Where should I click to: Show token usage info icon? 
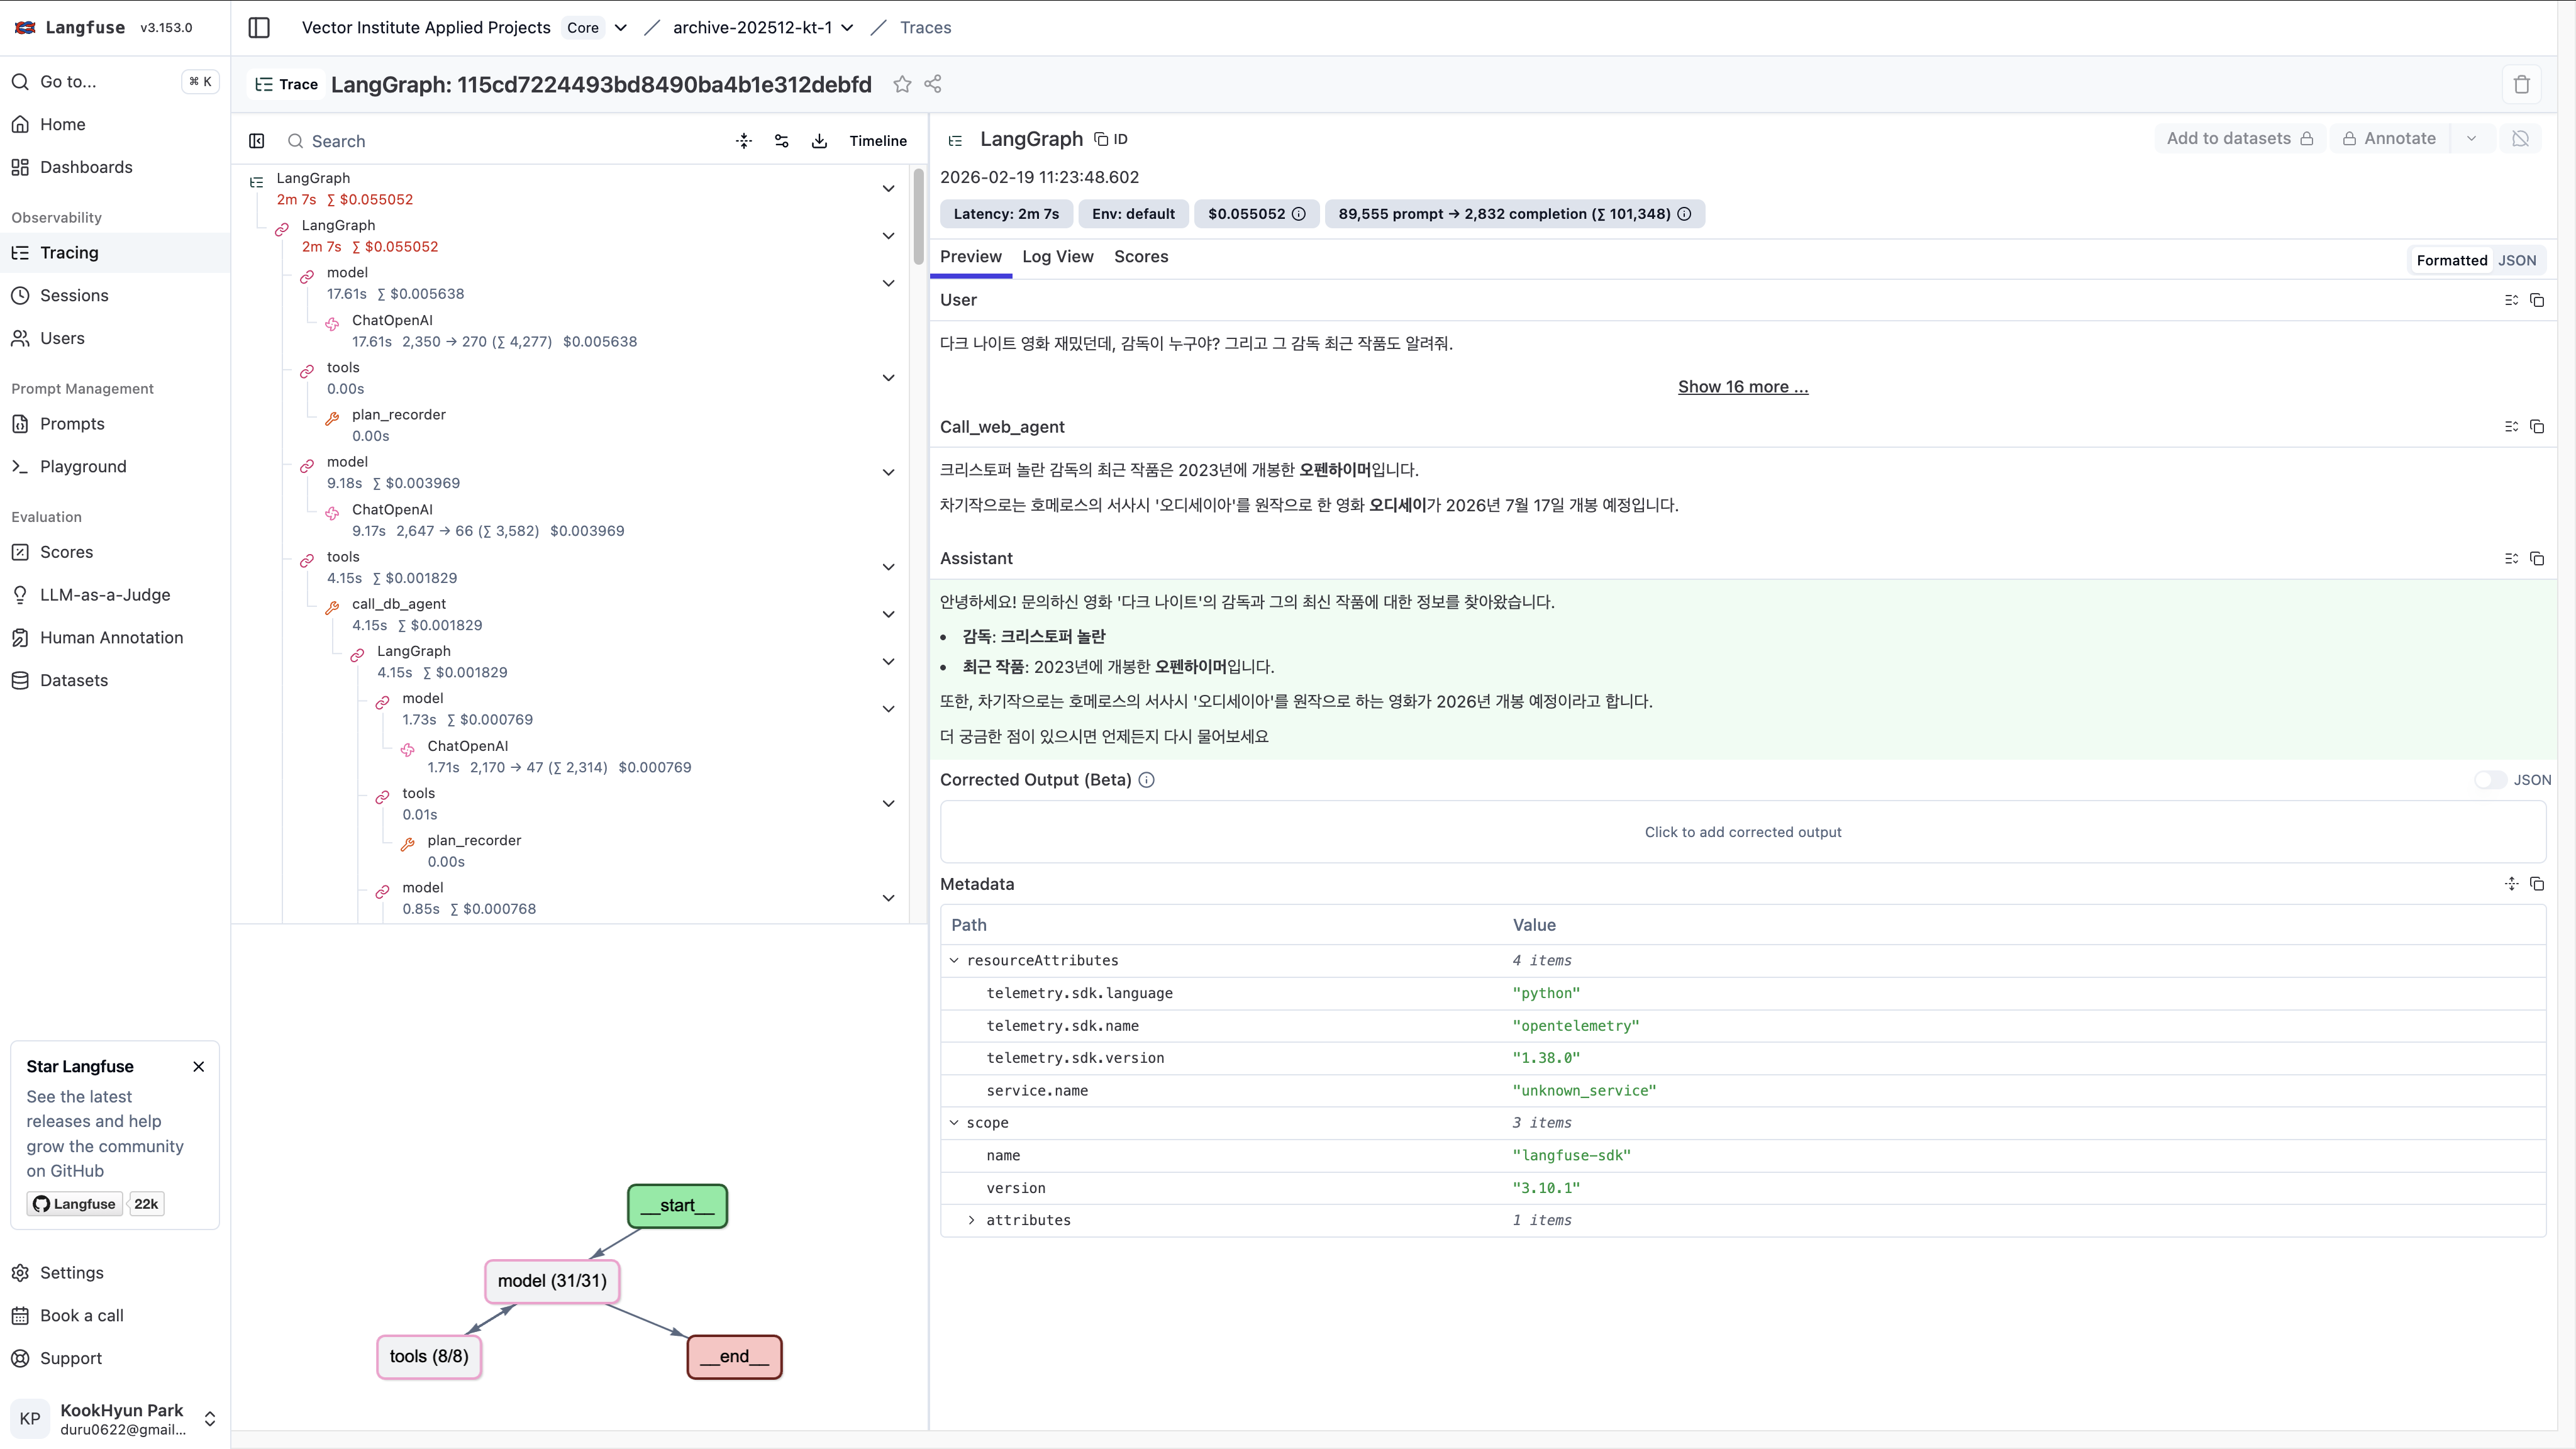pos(1684,214)
